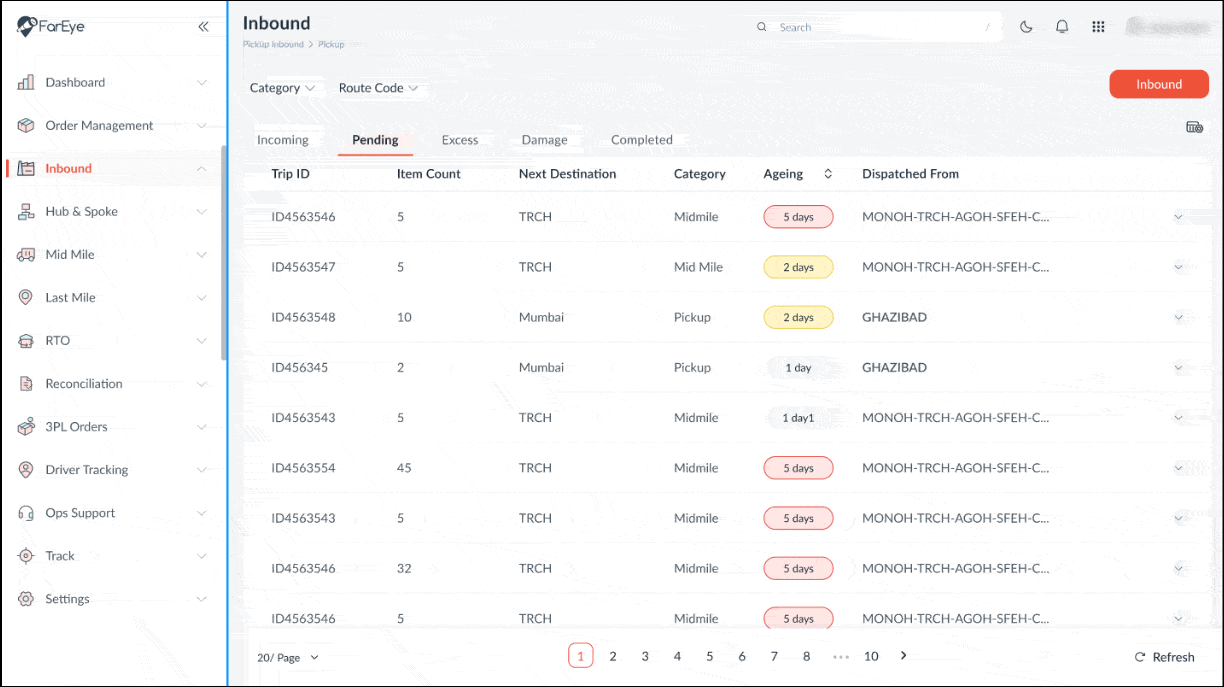Click item count 32 cell
1224x687 pixels.
404,568
